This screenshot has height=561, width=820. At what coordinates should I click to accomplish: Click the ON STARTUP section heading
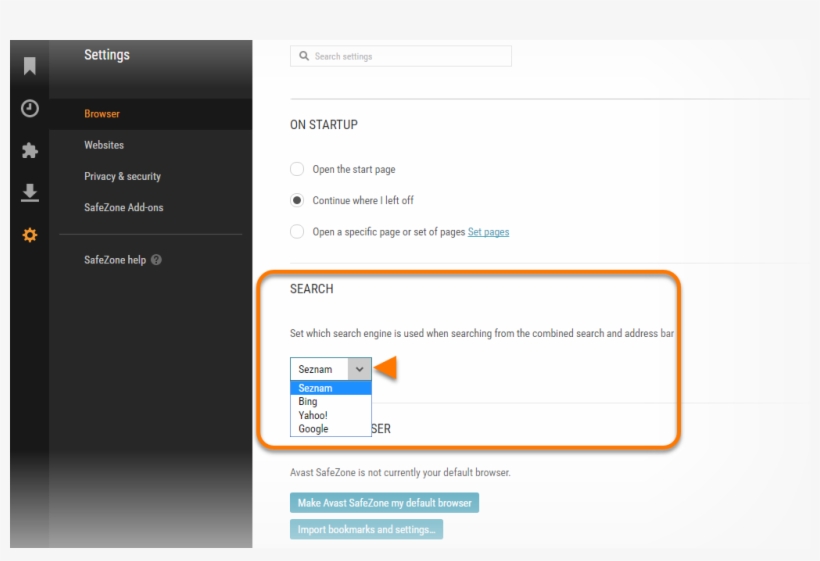324,124
